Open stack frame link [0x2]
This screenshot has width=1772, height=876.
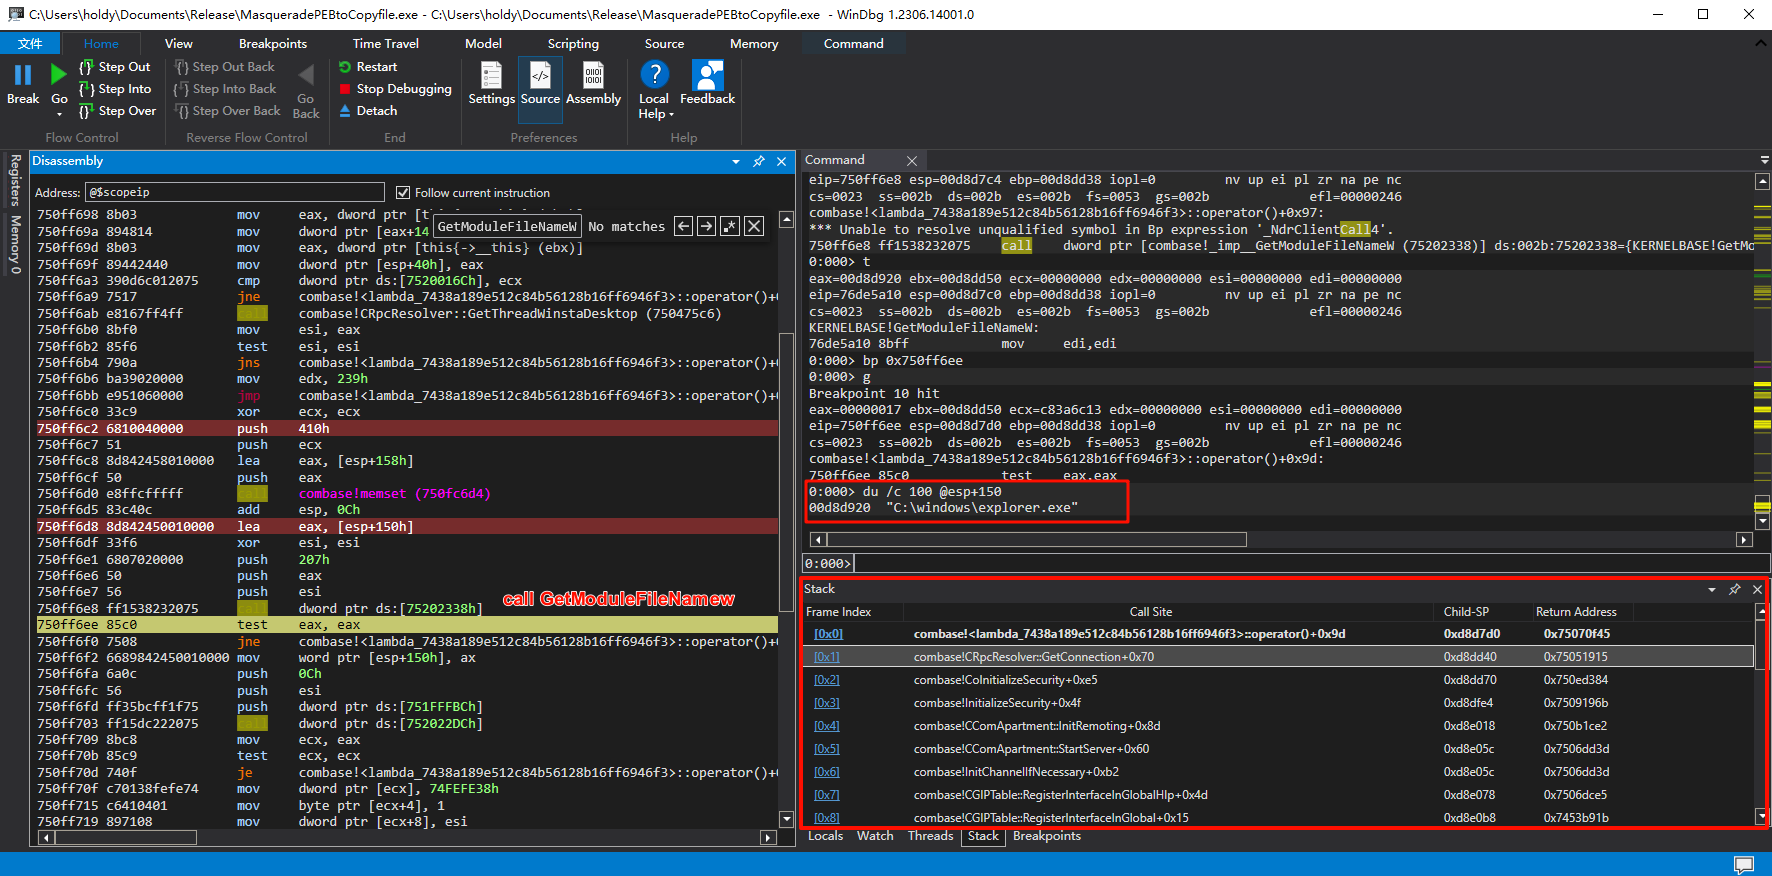826,680
